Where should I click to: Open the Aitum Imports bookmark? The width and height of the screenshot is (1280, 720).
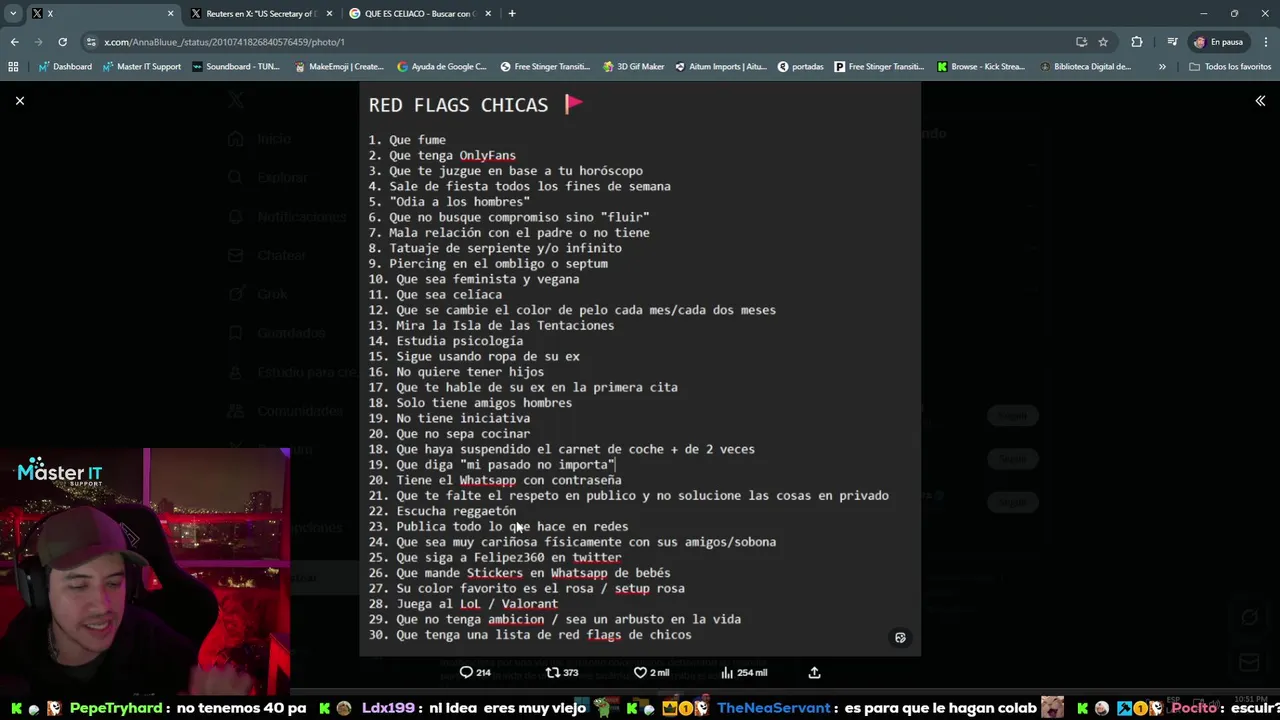(721, 67)
